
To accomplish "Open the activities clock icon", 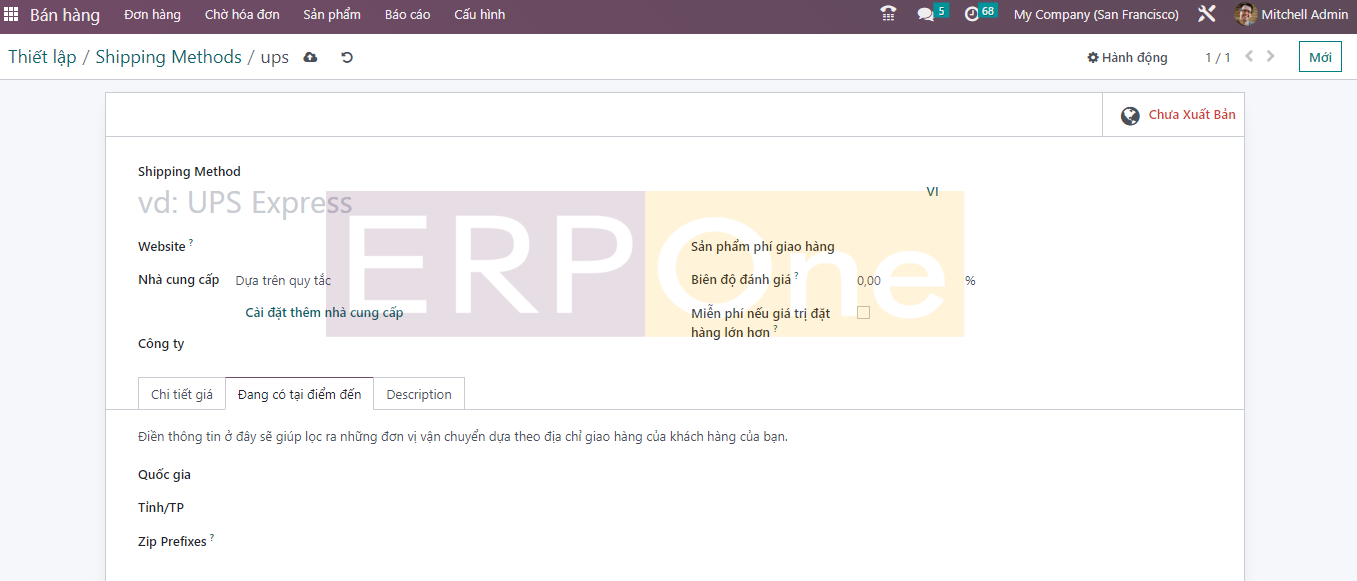I will coord(972,14).
